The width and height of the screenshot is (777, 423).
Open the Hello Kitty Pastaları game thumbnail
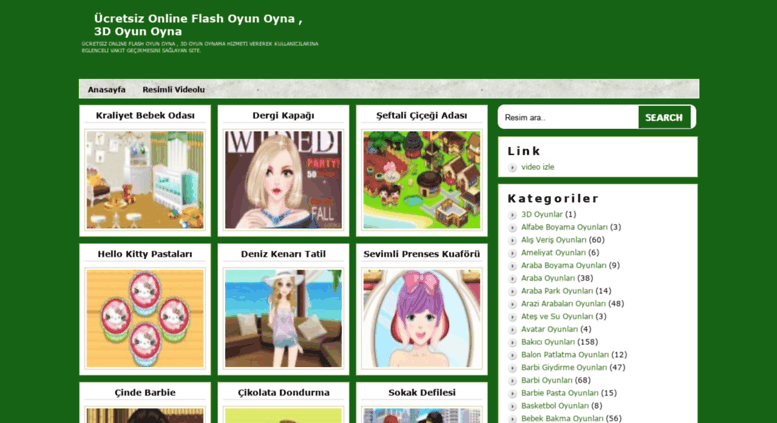145,318
